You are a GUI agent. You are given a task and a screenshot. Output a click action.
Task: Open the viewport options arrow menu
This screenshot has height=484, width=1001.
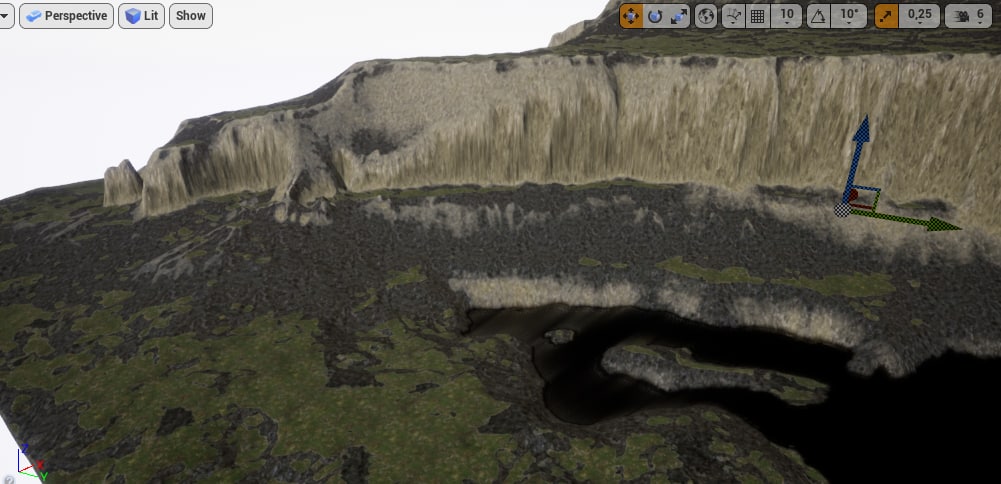tap(5, 16)
